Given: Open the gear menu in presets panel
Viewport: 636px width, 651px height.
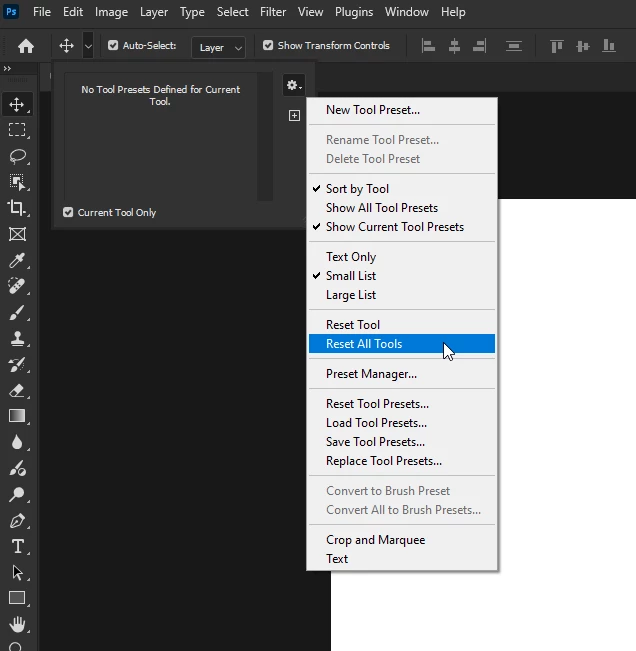Looking at the screenshot, I should [x=294, y=85].
